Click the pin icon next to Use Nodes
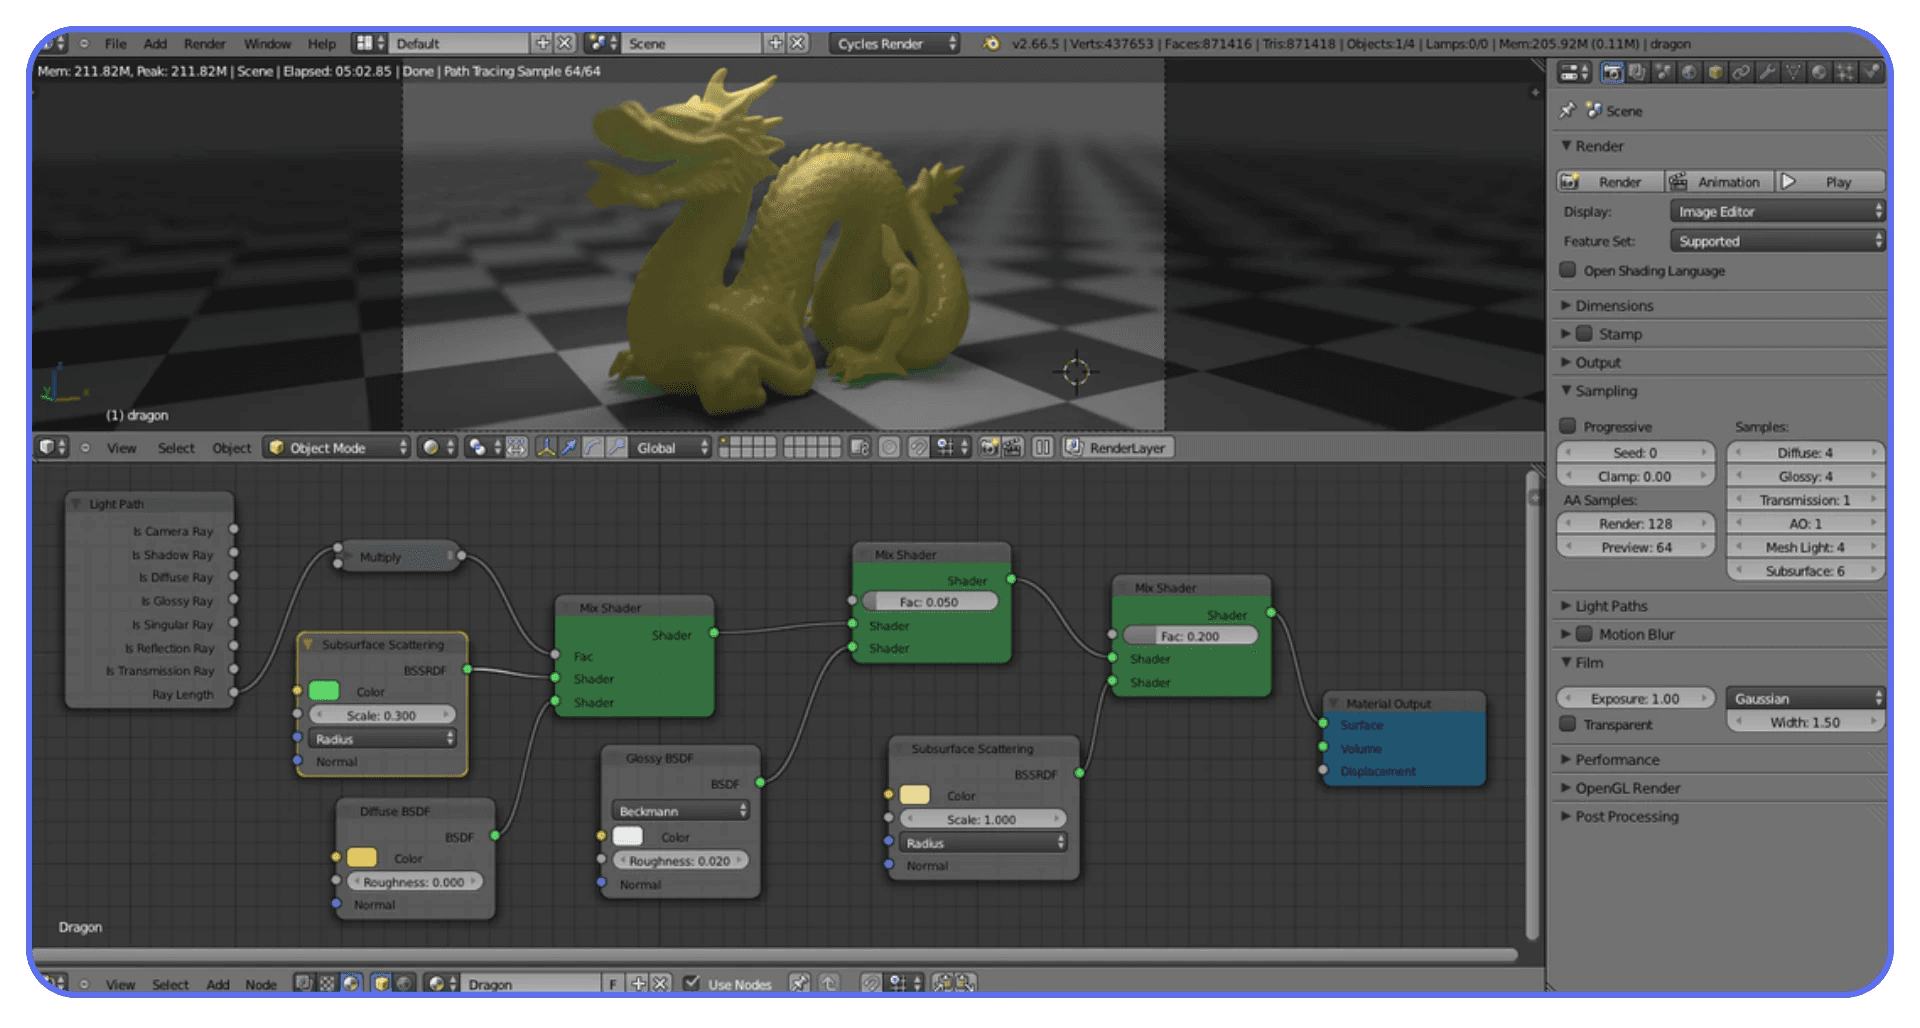 pyautogui.click(x=800, y=984)
